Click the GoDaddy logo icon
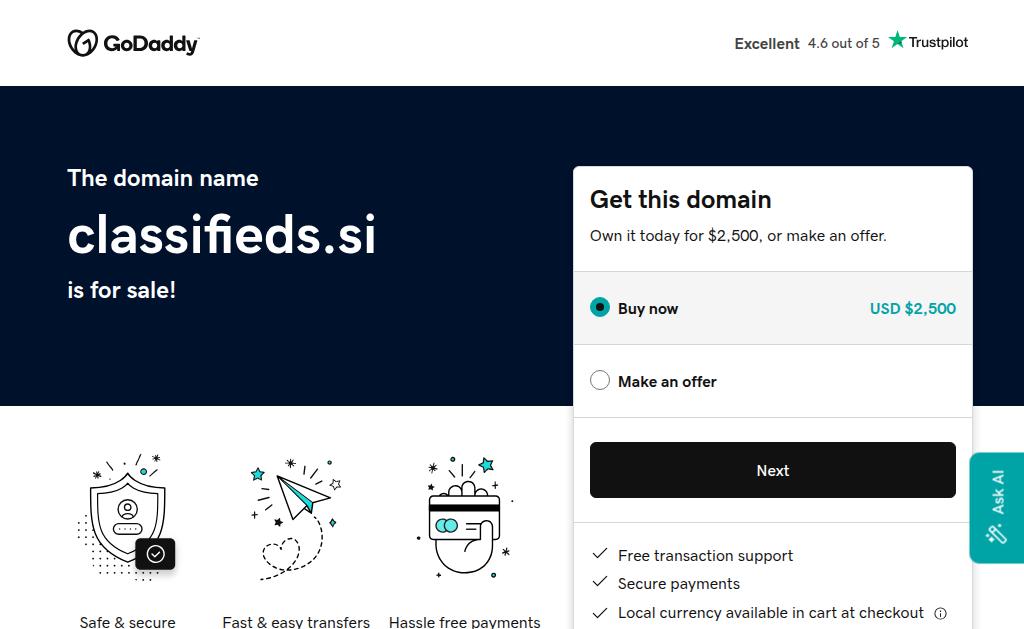 (82, 43)
